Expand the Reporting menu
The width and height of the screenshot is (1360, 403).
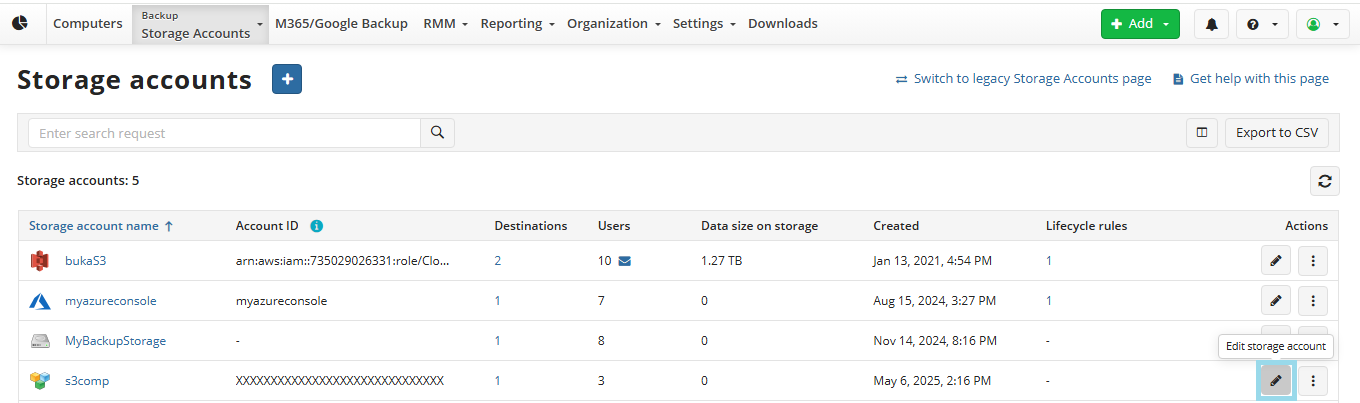click(x=517, y=24)
